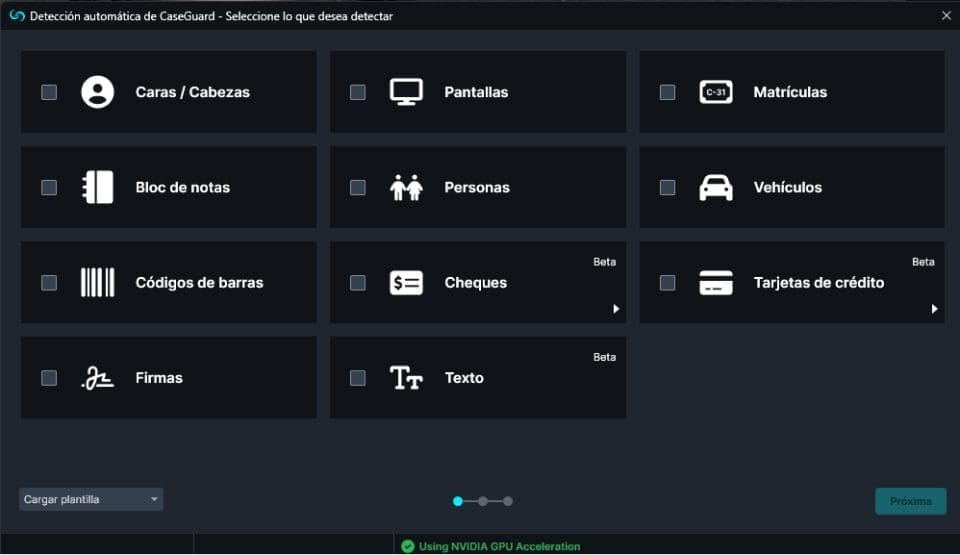Open the Cargar plantilla dropdown
Image resolution: width=960 pixels, height=555 pixels.
point(91,499)
